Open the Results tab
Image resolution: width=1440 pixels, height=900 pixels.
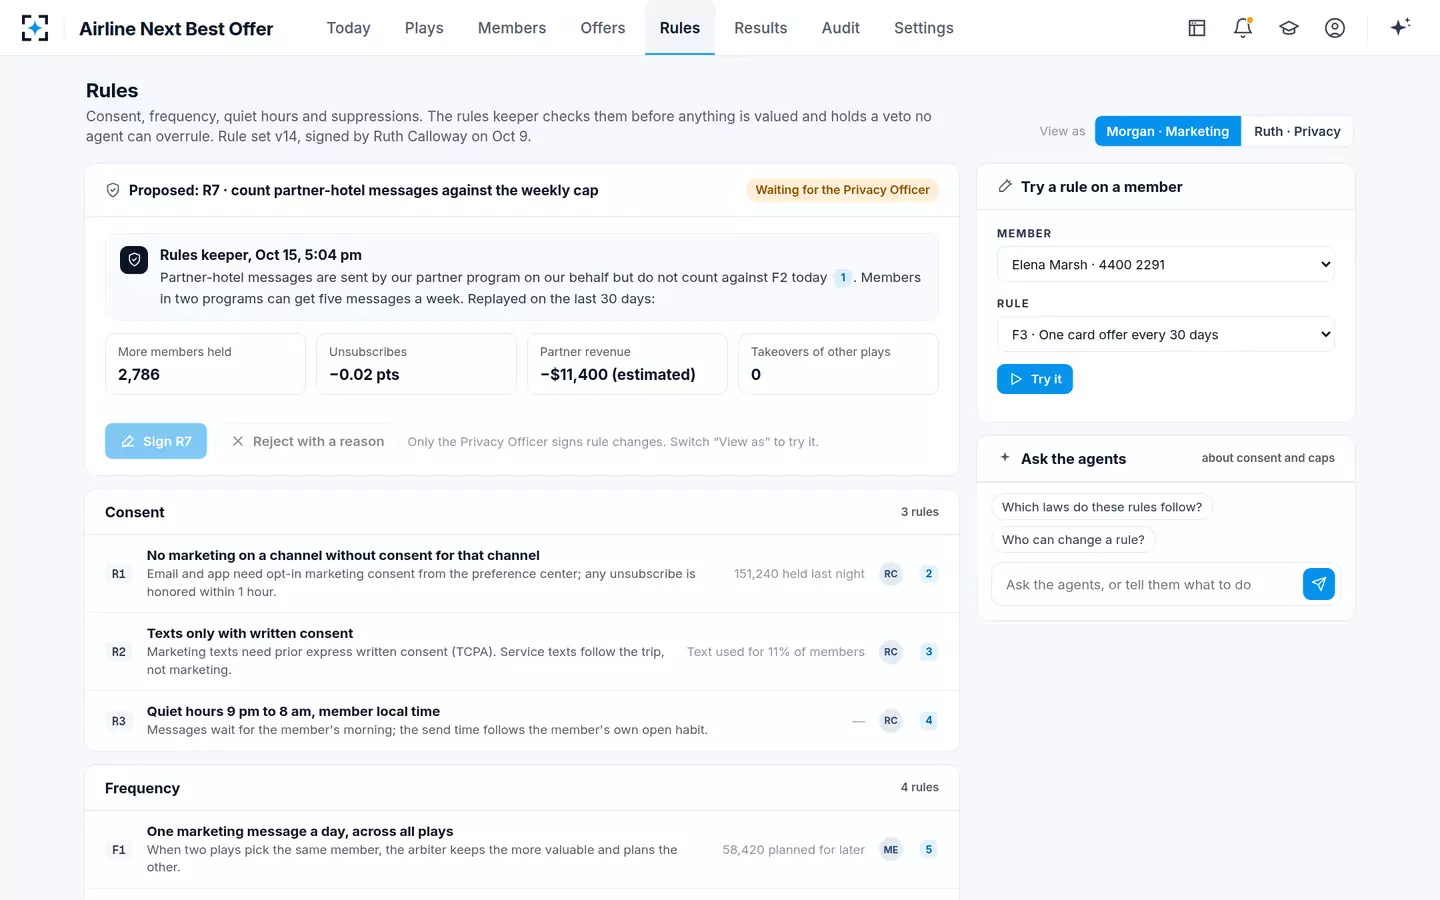[x=761, y=28]
